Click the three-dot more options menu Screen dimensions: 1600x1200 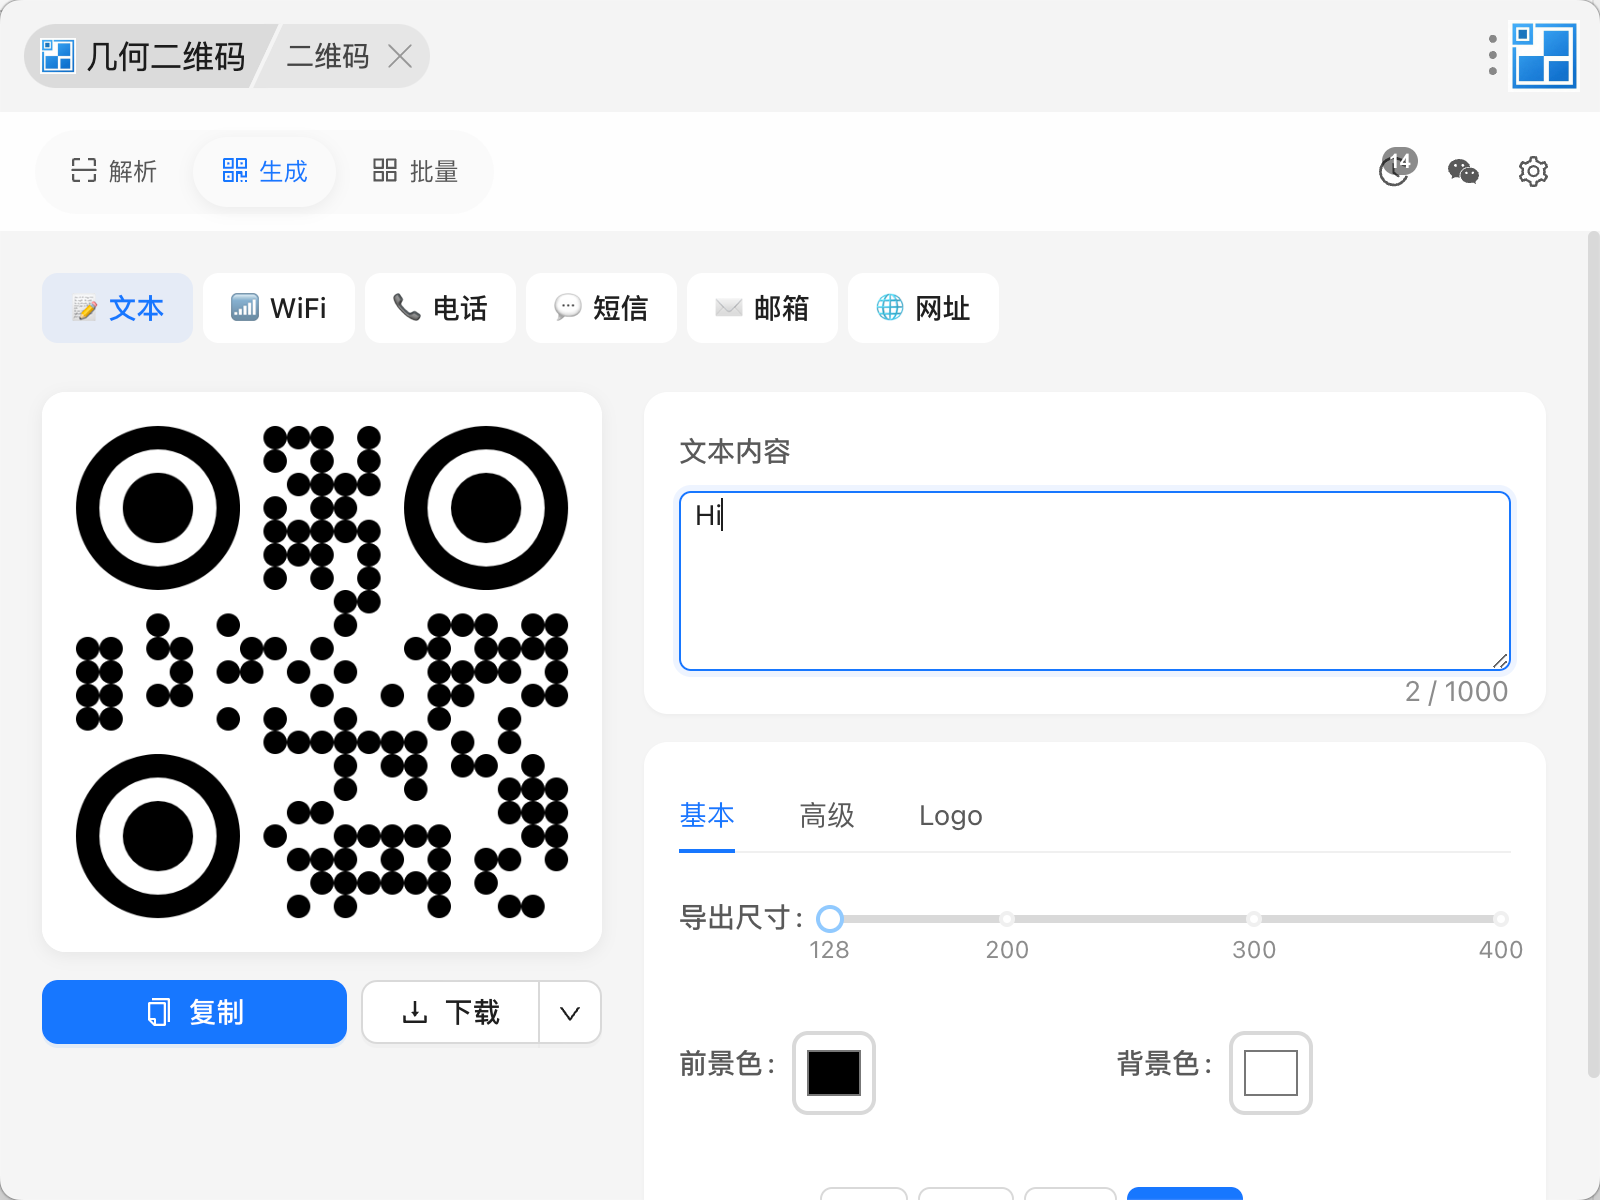coord(1492,56)
